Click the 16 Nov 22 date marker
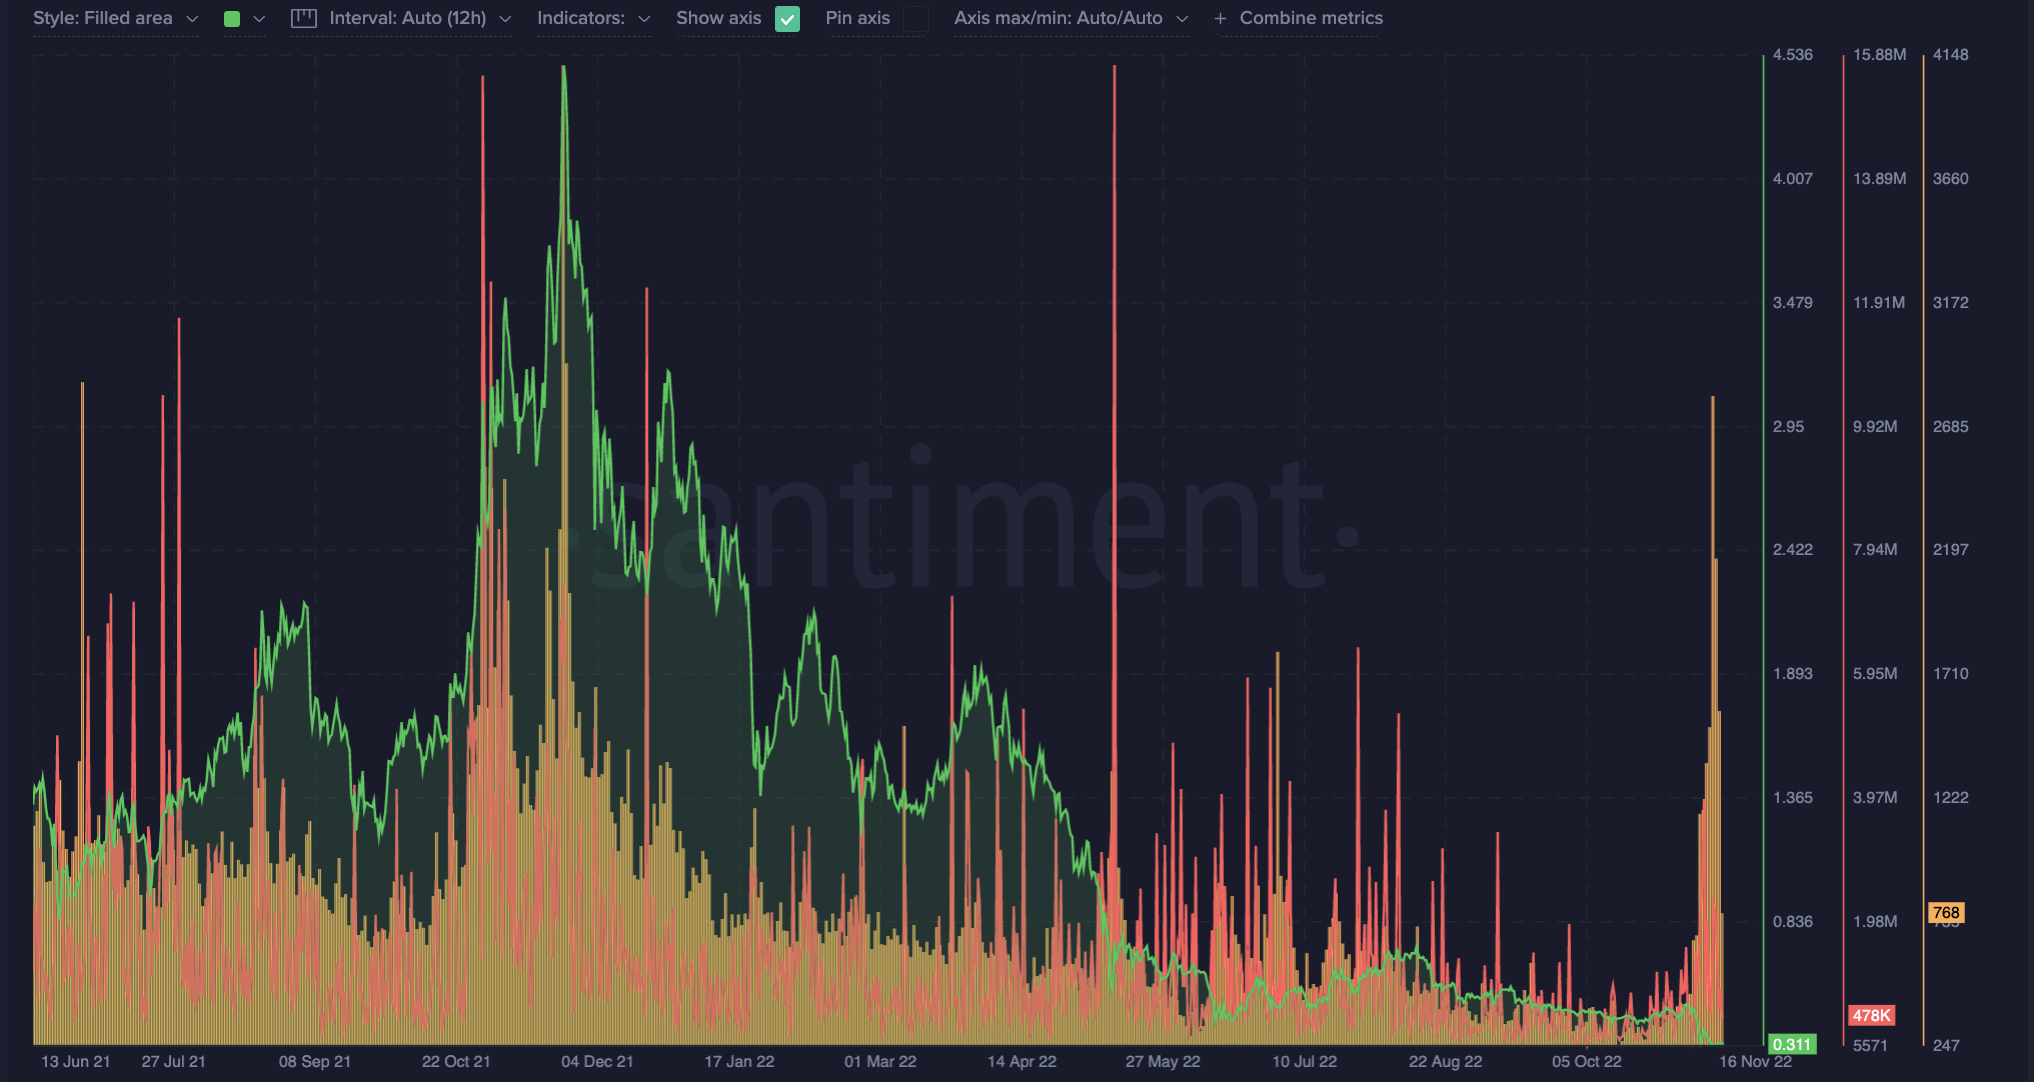This screenshot has height=1082, width=2034. pyautogui.click(x=1755, y=1061)
